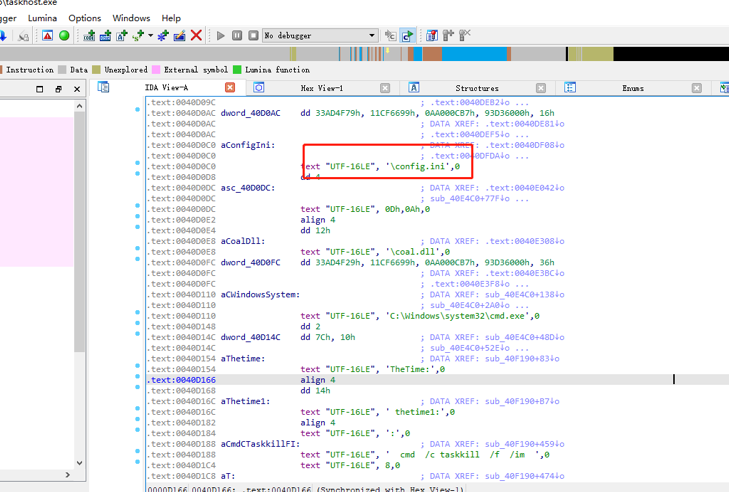Close the left docked panel
This screenshot has width=729, height=492.
tap(77, 89)
